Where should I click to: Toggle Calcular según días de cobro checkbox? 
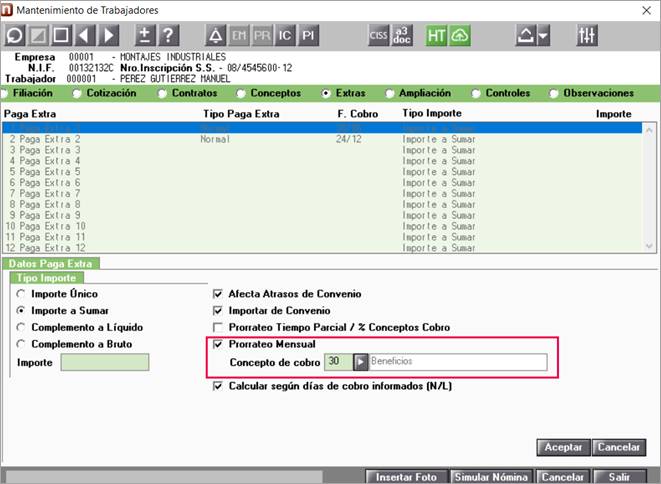pos(218,386)
